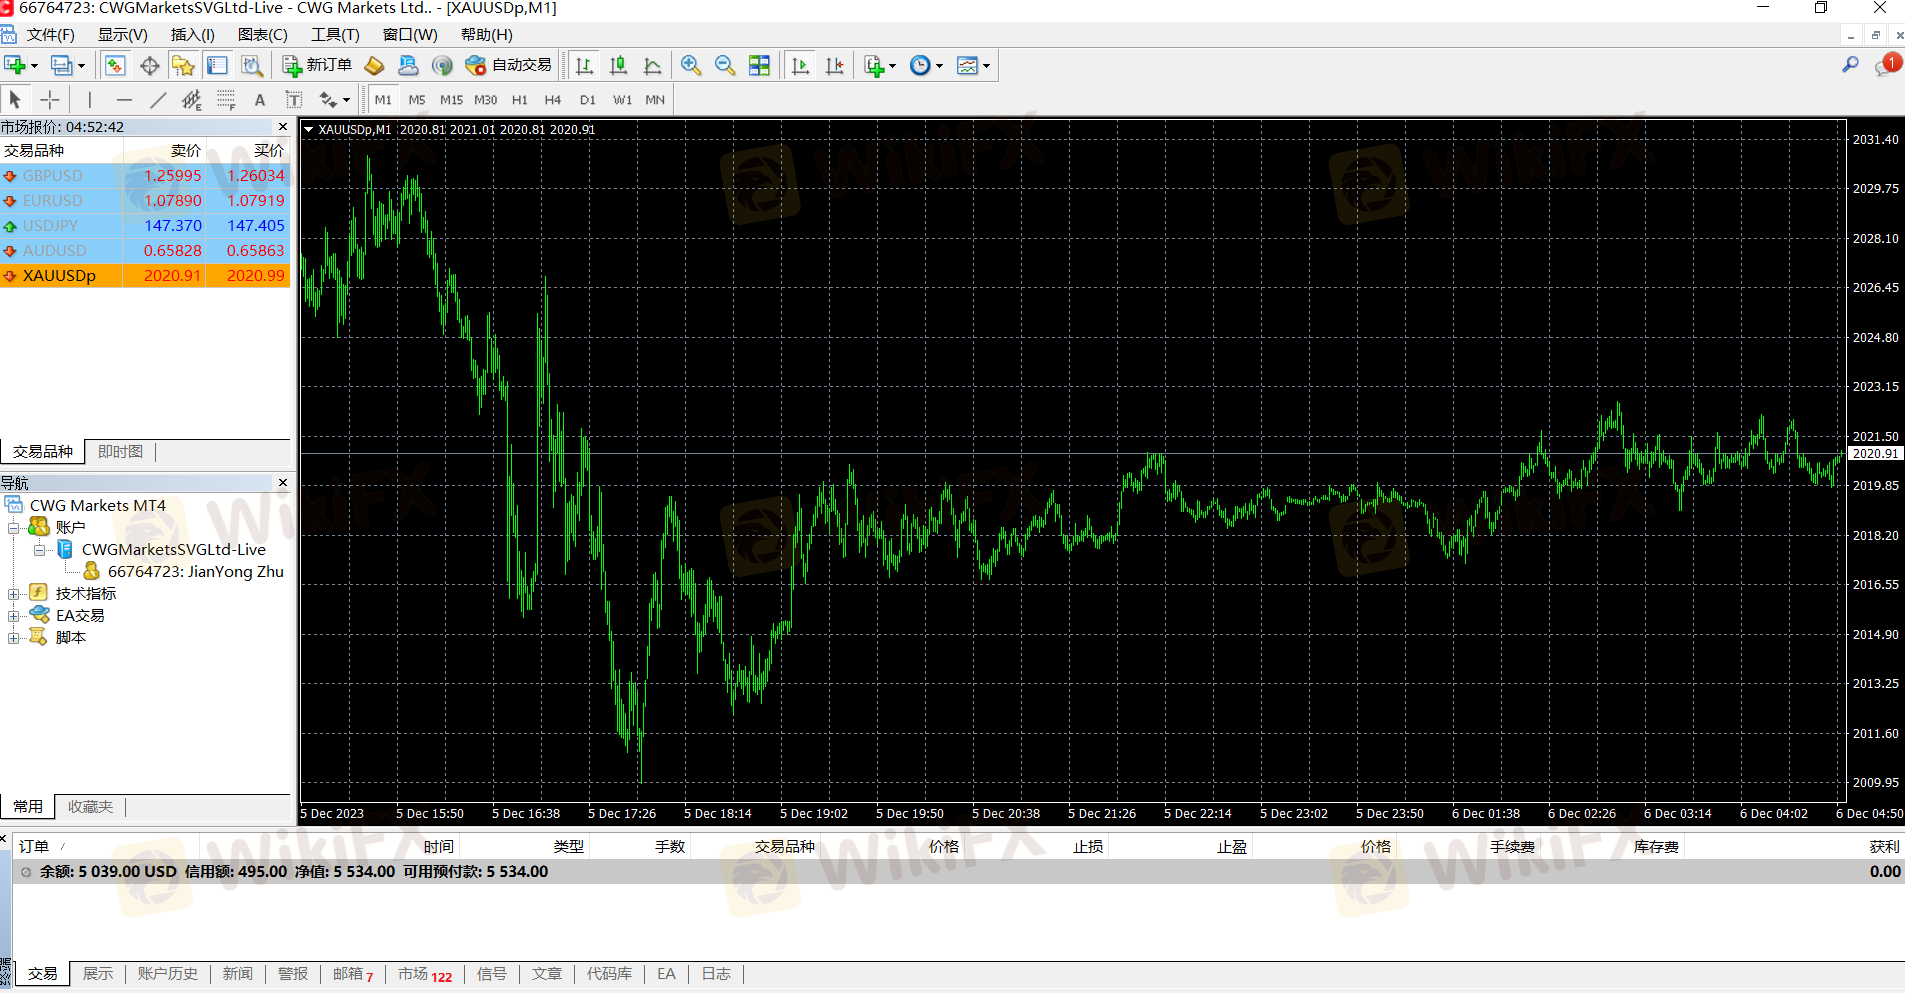Image resolution: width=1905 pixels, height=993 pixels.
Task: Zoom out on the chart
Action: point(725,66)
